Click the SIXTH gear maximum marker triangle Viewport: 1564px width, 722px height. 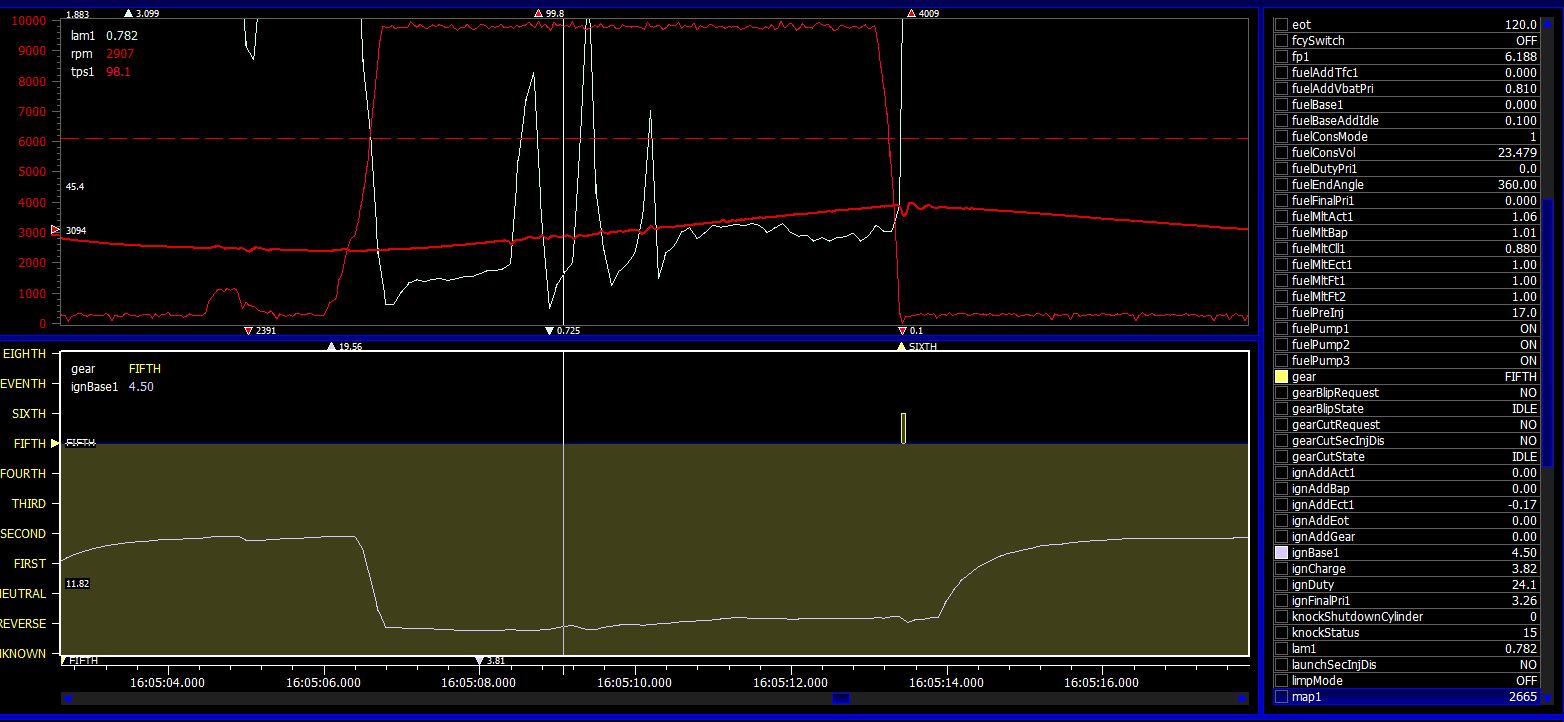(901, 347)
